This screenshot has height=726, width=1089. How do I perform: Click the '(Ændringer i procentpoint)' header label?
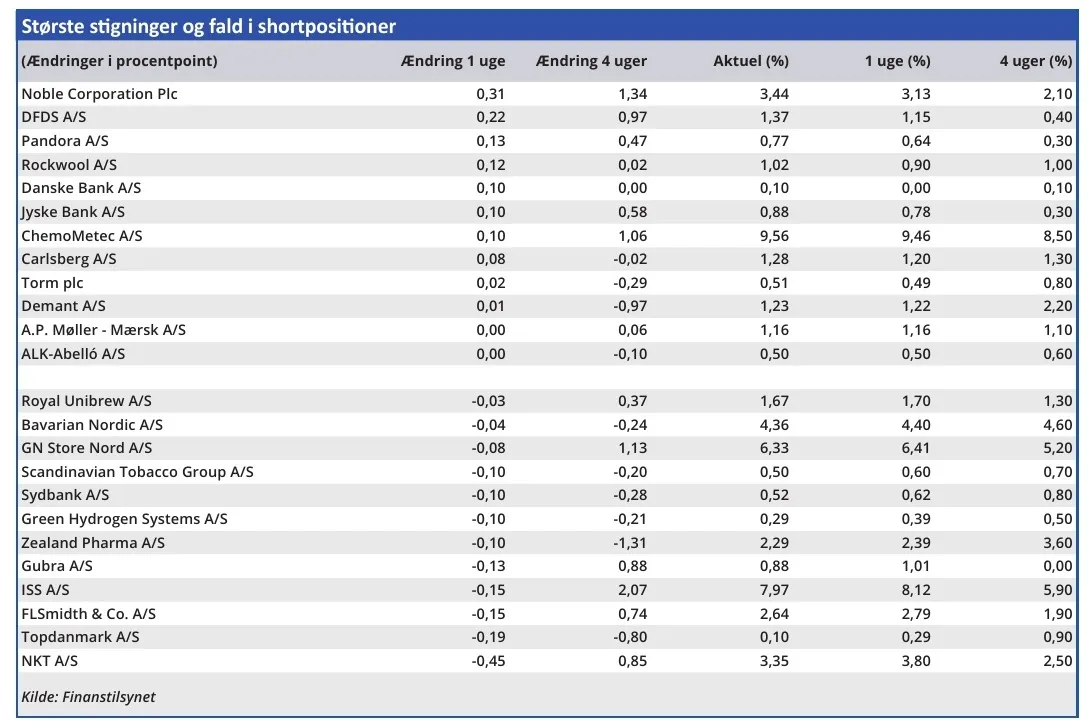click(x=119, y=61)
